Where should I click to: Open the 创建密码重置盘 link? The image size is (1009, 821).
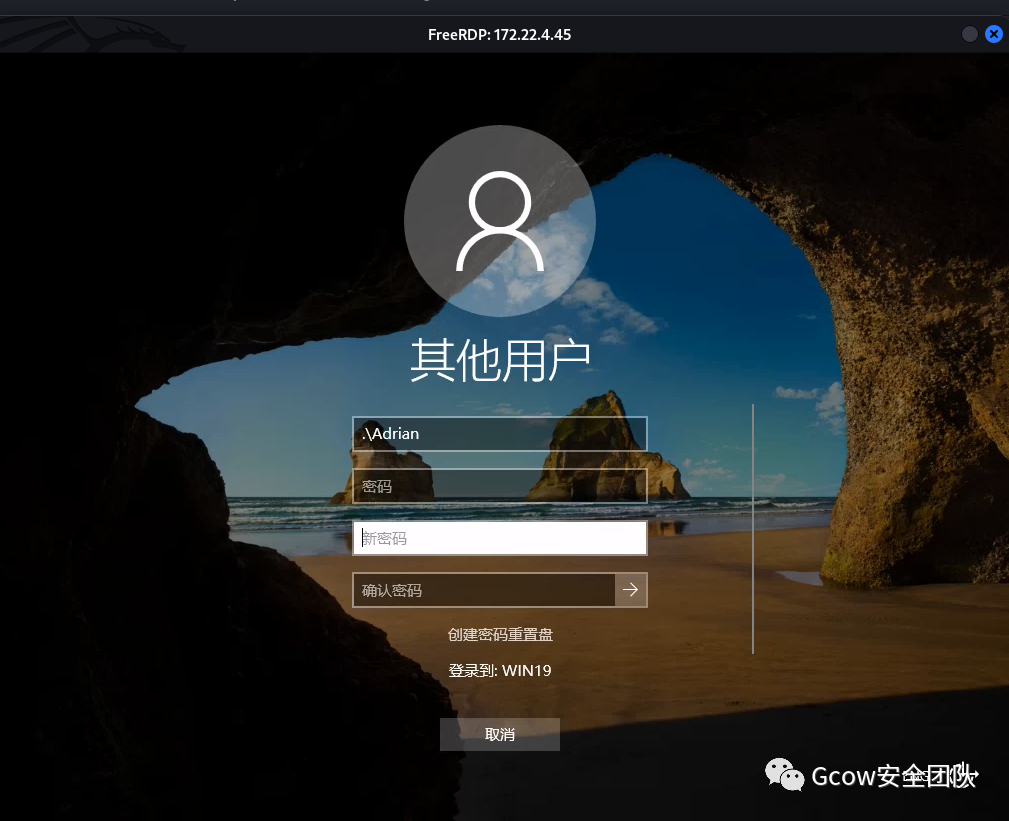point(500,634)
